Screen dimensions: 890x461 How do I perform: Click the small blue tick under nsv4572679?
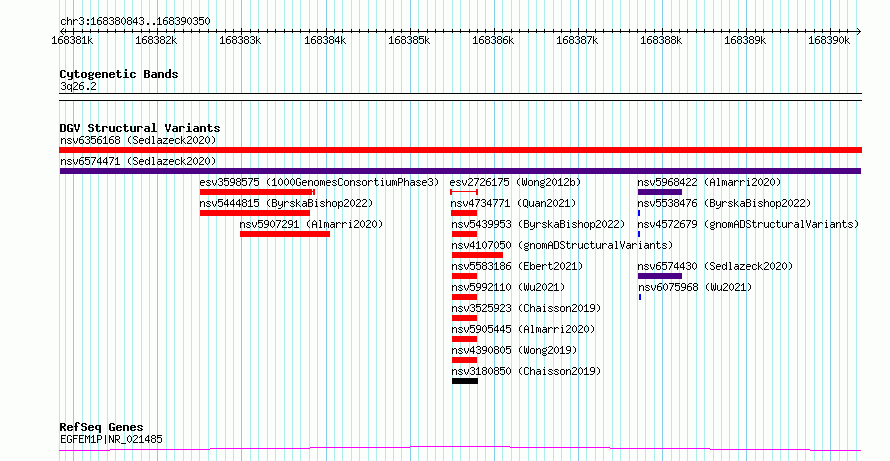(x=639, y=234)
